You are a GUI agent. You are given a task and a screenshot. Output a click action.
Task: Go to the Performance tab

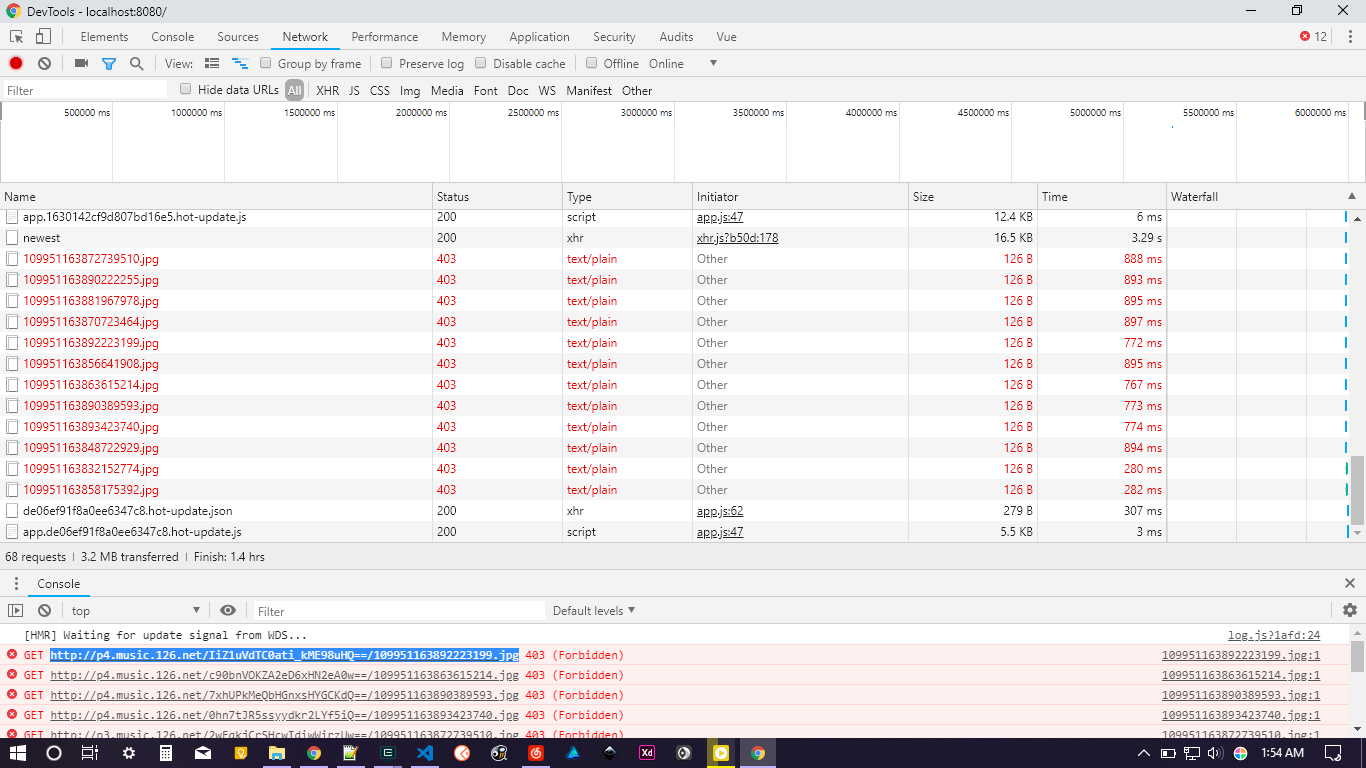385,36
